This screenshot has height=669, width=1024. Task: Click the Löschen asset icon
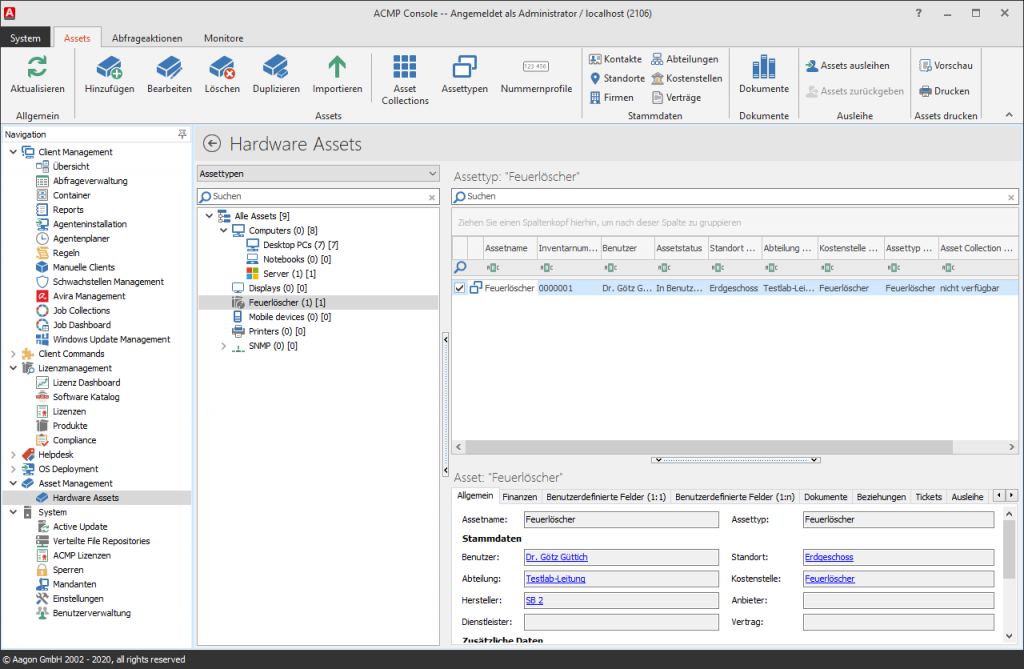(221, 68)
